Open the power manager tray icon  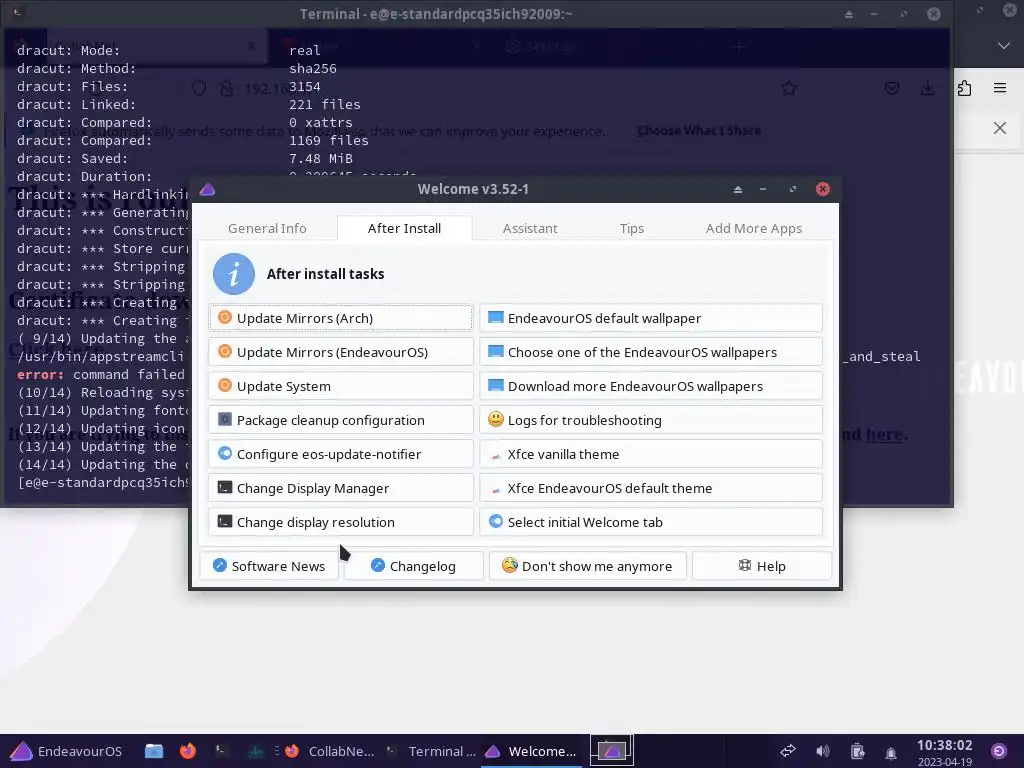click(x=857, y=751)
